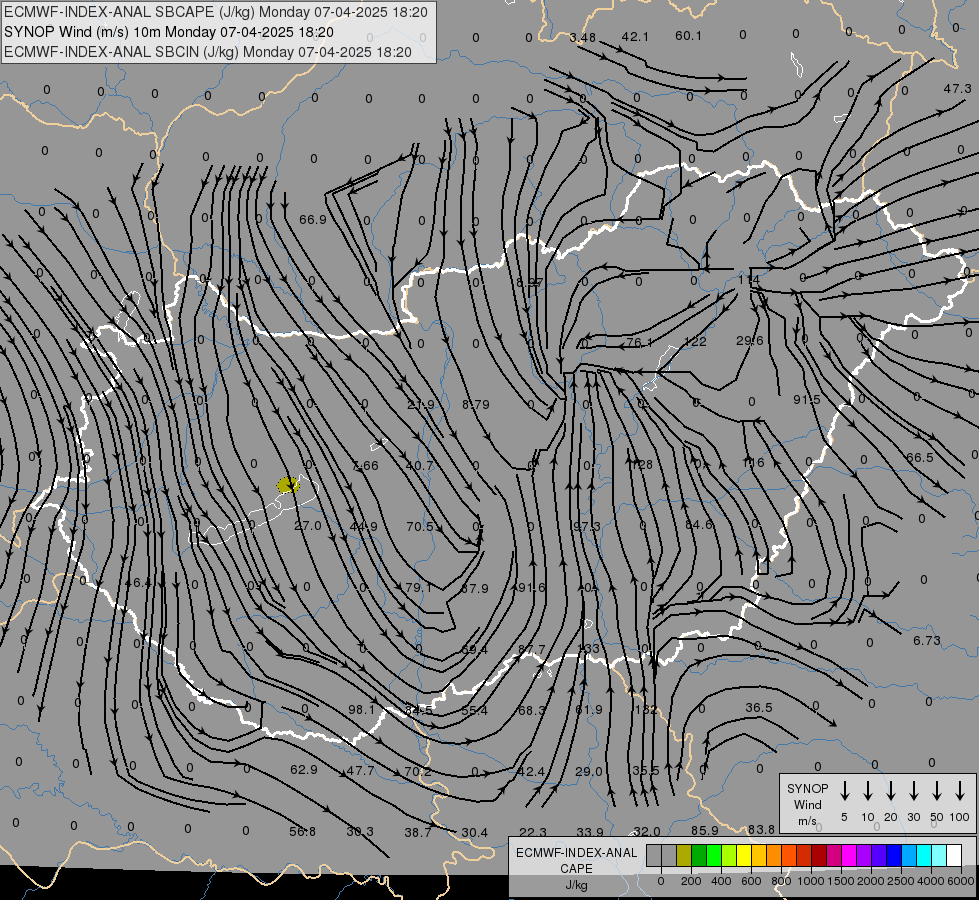
Task: Pick the bright green CAPE legend swatch
Action: [x=714, y=855]
